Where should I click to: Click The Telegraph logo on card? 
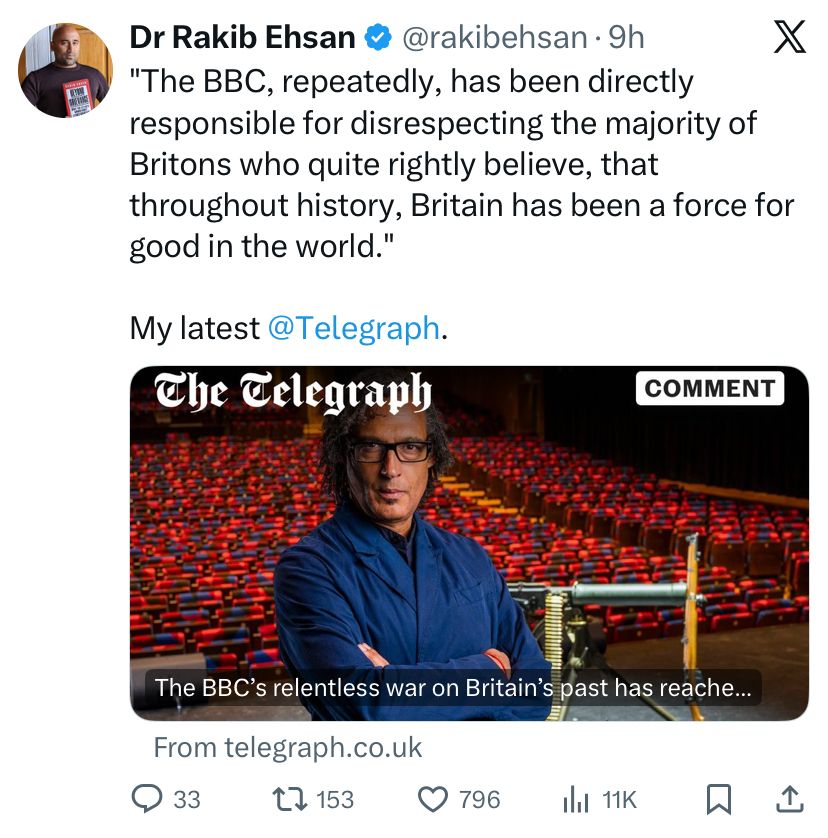(293, 392)
